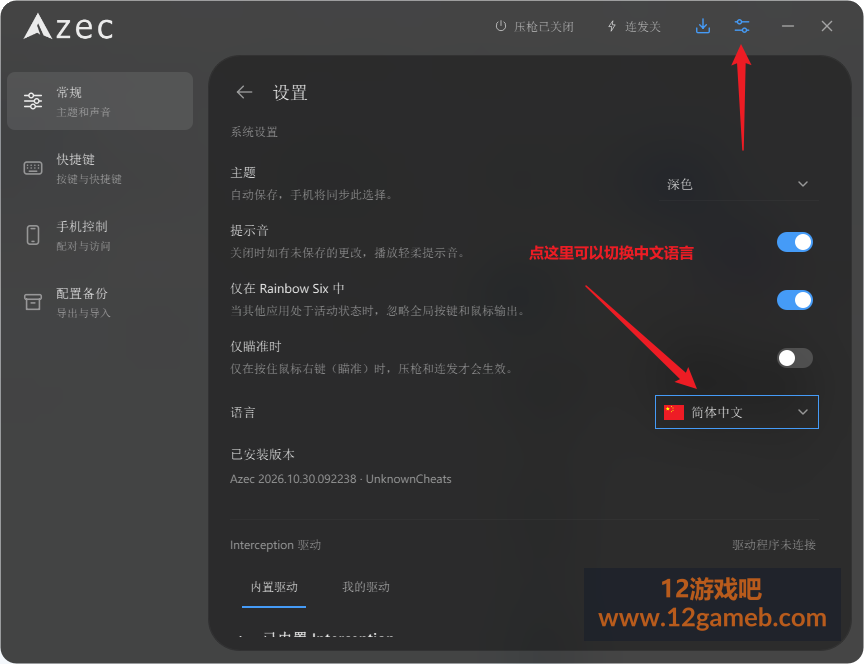Click the phone icon beside 手机控制
This screenshot has height=664, width=864.
(x=33, y=235)
